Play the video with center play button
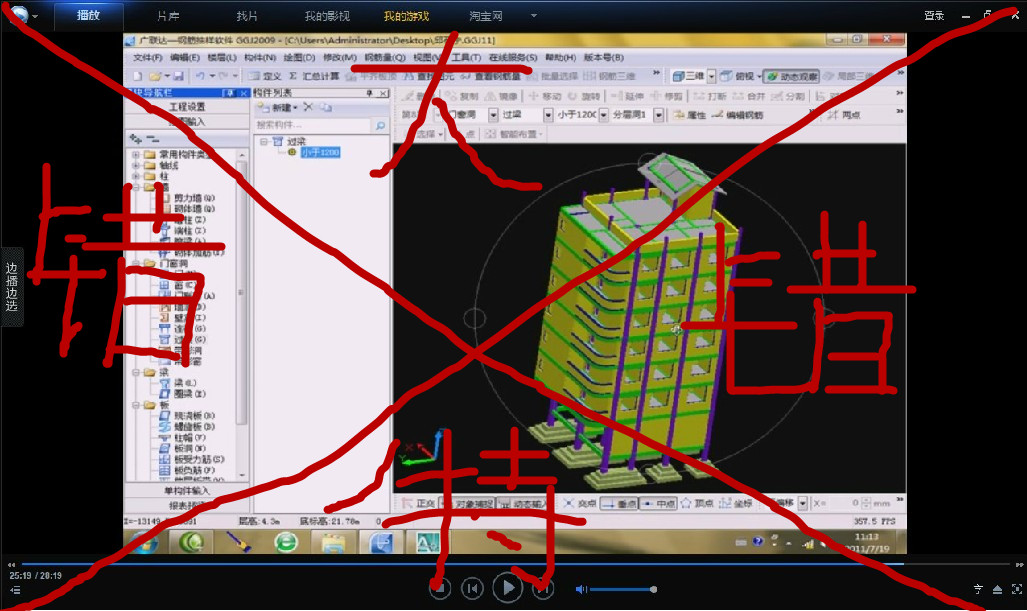 pyautogui.click(x=508, y=588)
